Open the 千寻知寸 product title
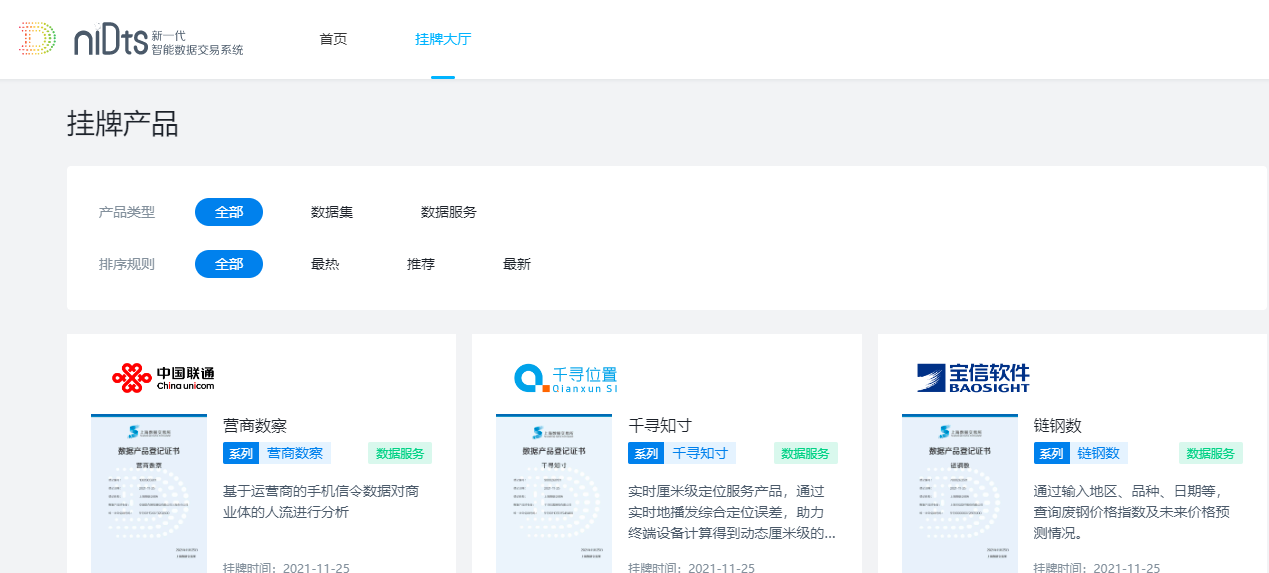 pyautogui.click(x=660, y=426)
